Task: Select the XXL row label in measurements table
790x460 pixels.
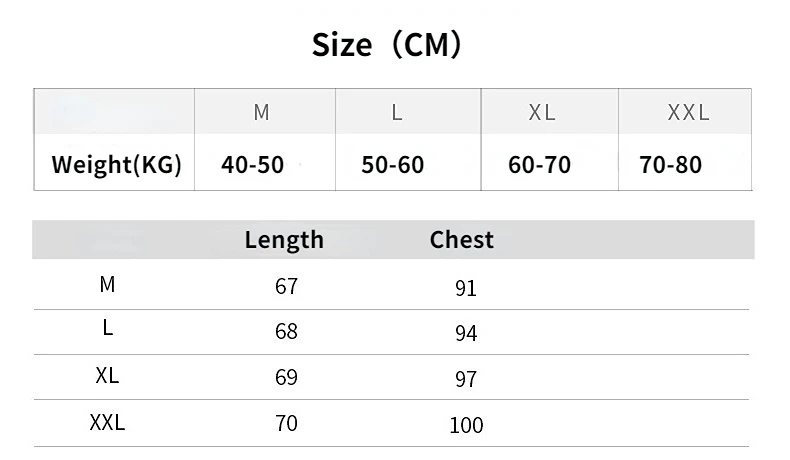Action: click(107, 422)
